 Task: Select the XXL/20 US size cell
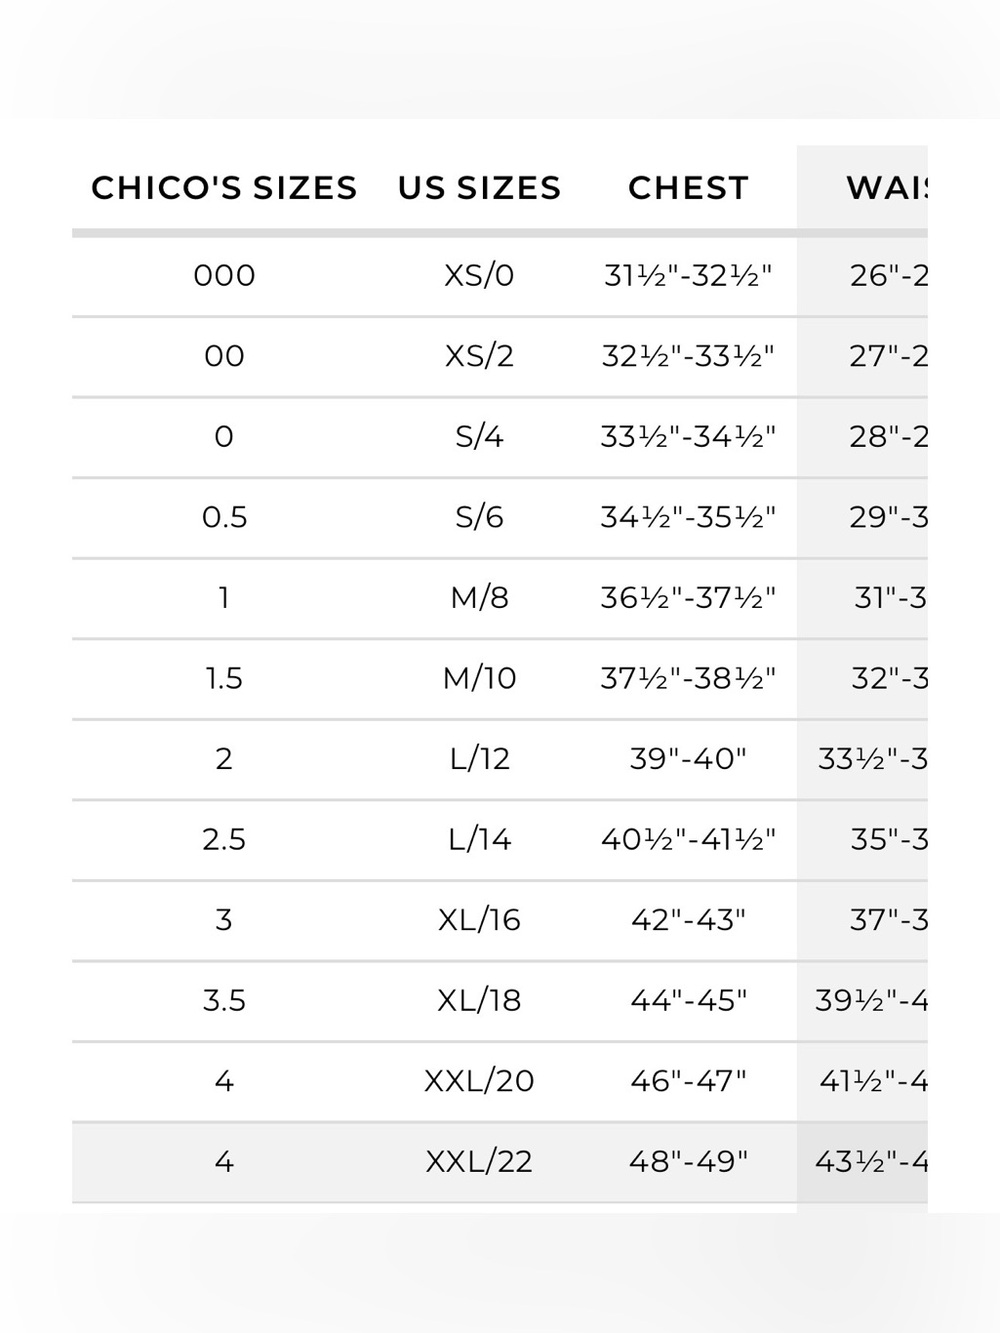[x=479, y=1081]
